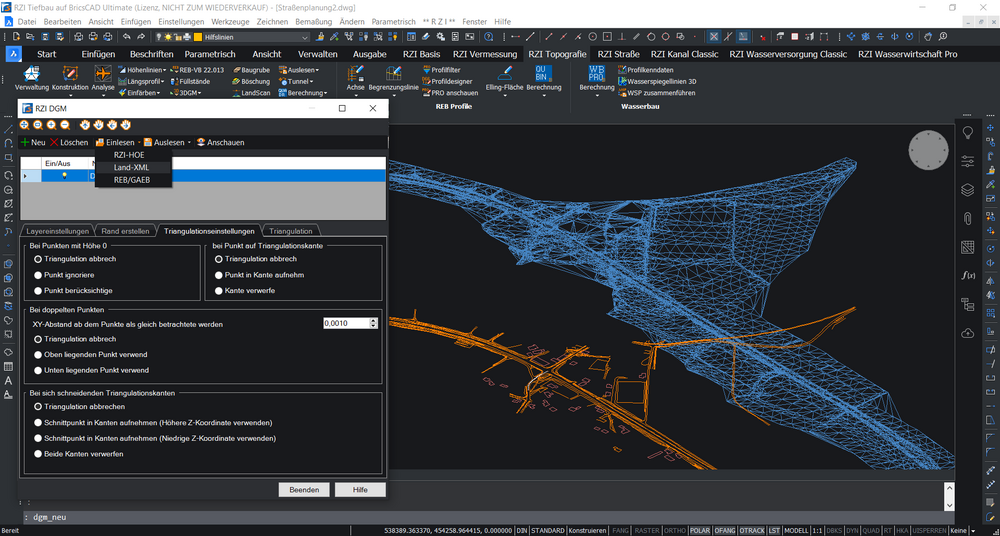
Task: Click the Wasserspiegellinien 3D tool
Action: coord(660,81)
